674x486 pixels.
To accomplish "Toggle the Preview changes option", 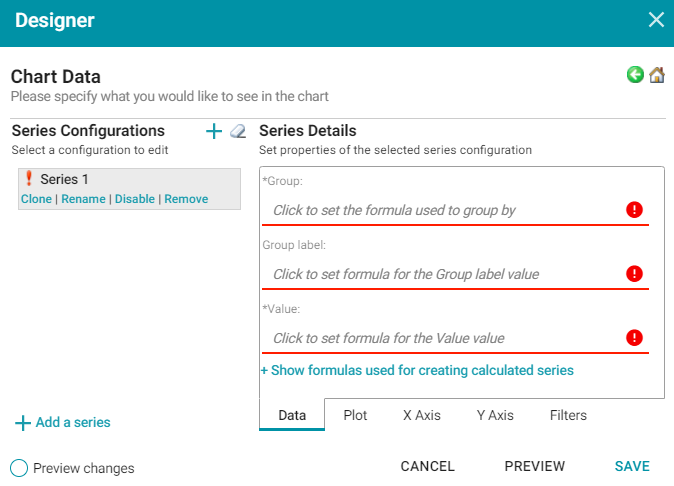I will click(x=19, y=468).
